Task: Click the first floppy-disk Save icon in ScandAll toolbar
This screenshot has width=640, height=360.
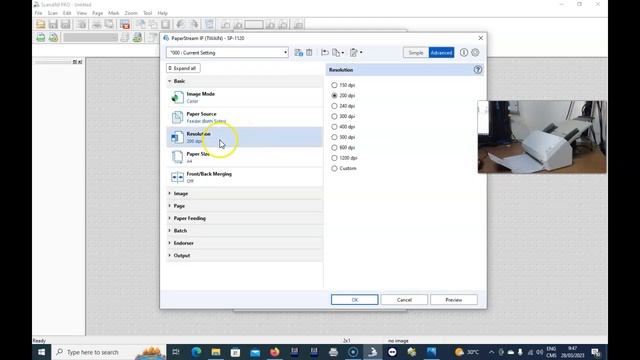Action: coord(53,24)
